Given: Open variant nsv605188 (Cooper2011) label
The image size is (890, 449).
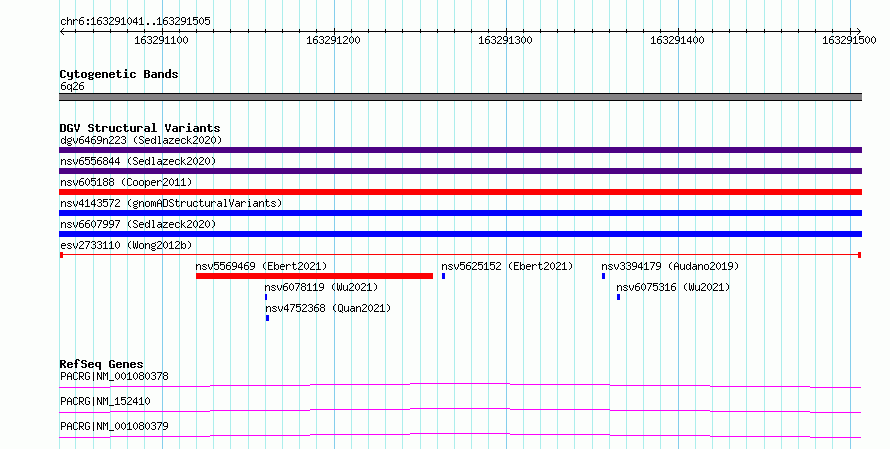Looking at the screenshot, I should (x=126, y=182).
